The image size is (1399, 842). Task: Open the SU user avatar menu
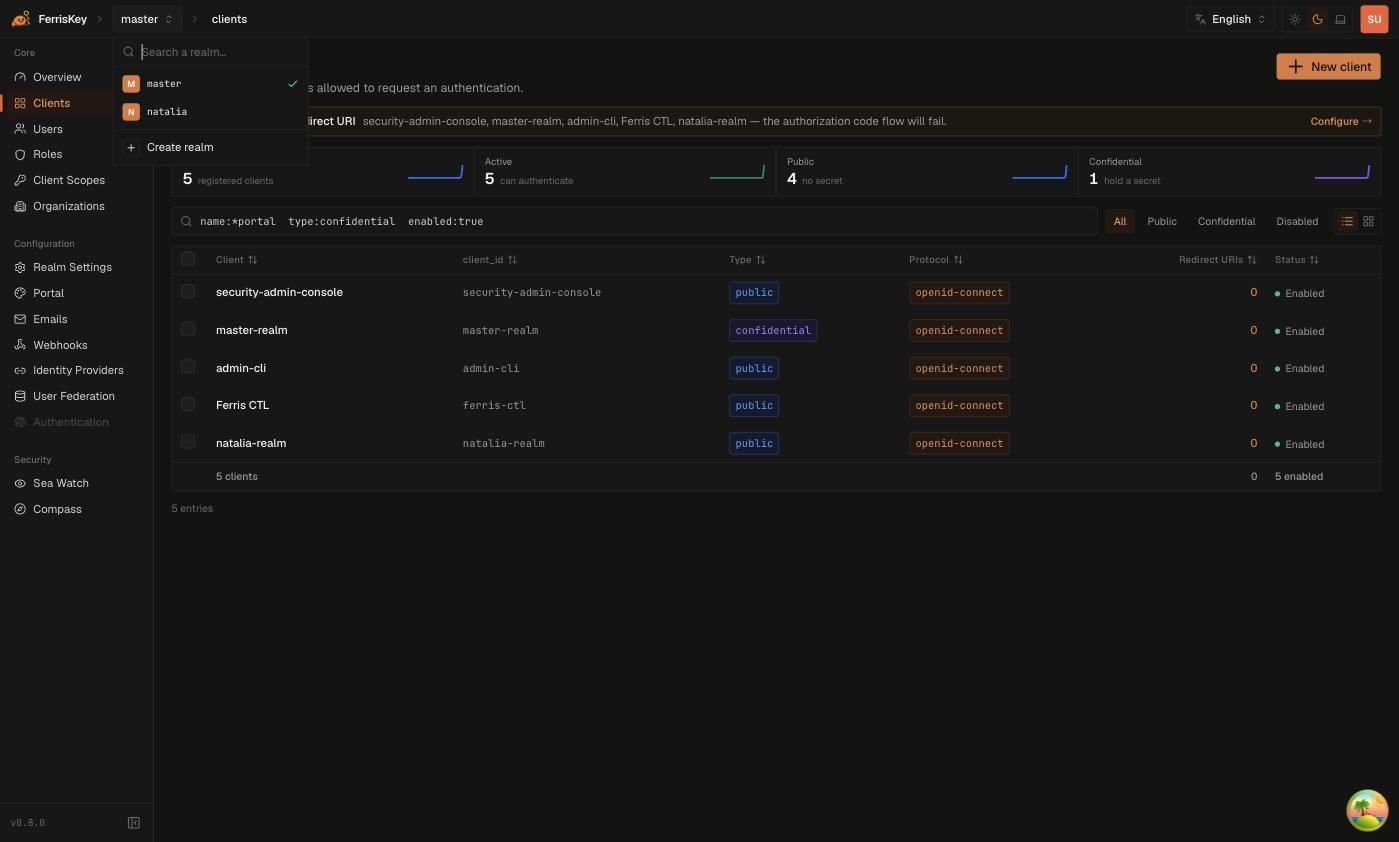click(x=1374, y=19)
